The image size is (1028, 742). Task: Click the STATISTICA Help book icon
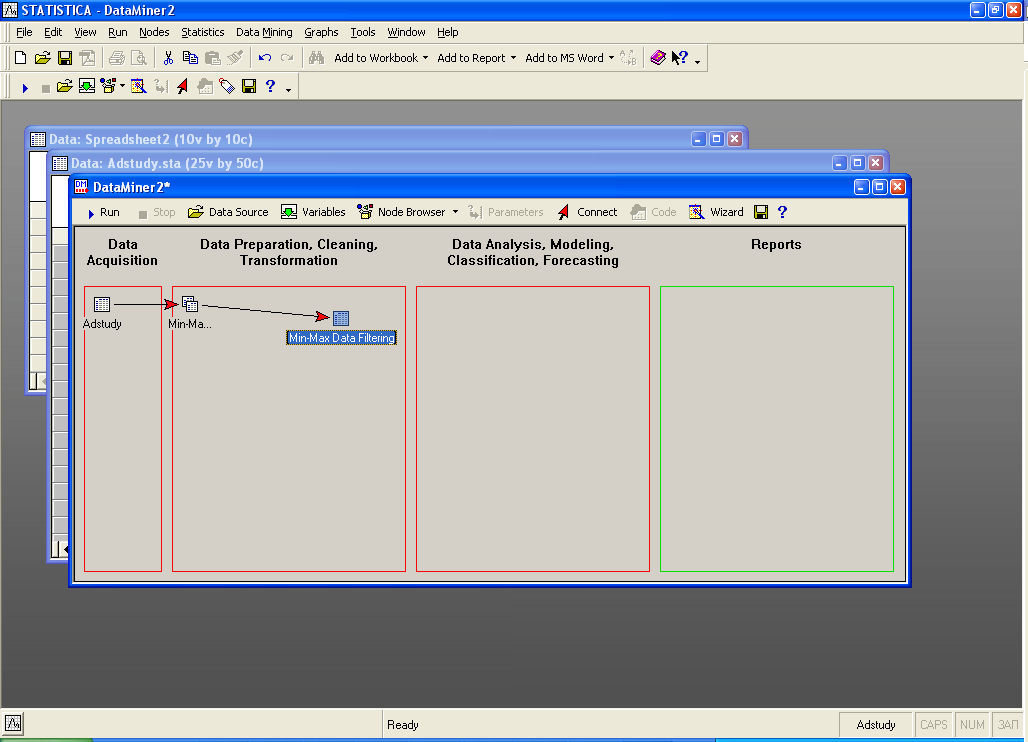click(657, 58)
